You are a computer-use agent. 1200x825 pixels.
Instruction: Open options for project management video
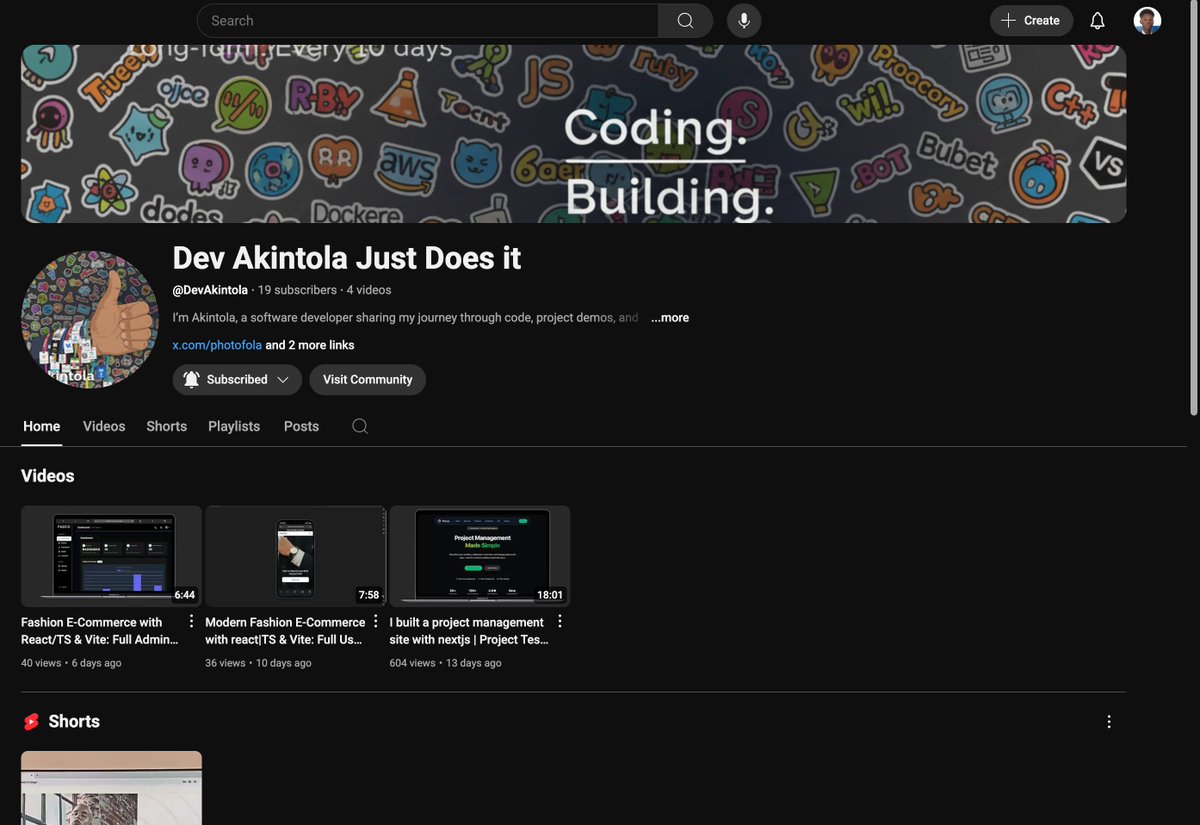coord(560,621)
